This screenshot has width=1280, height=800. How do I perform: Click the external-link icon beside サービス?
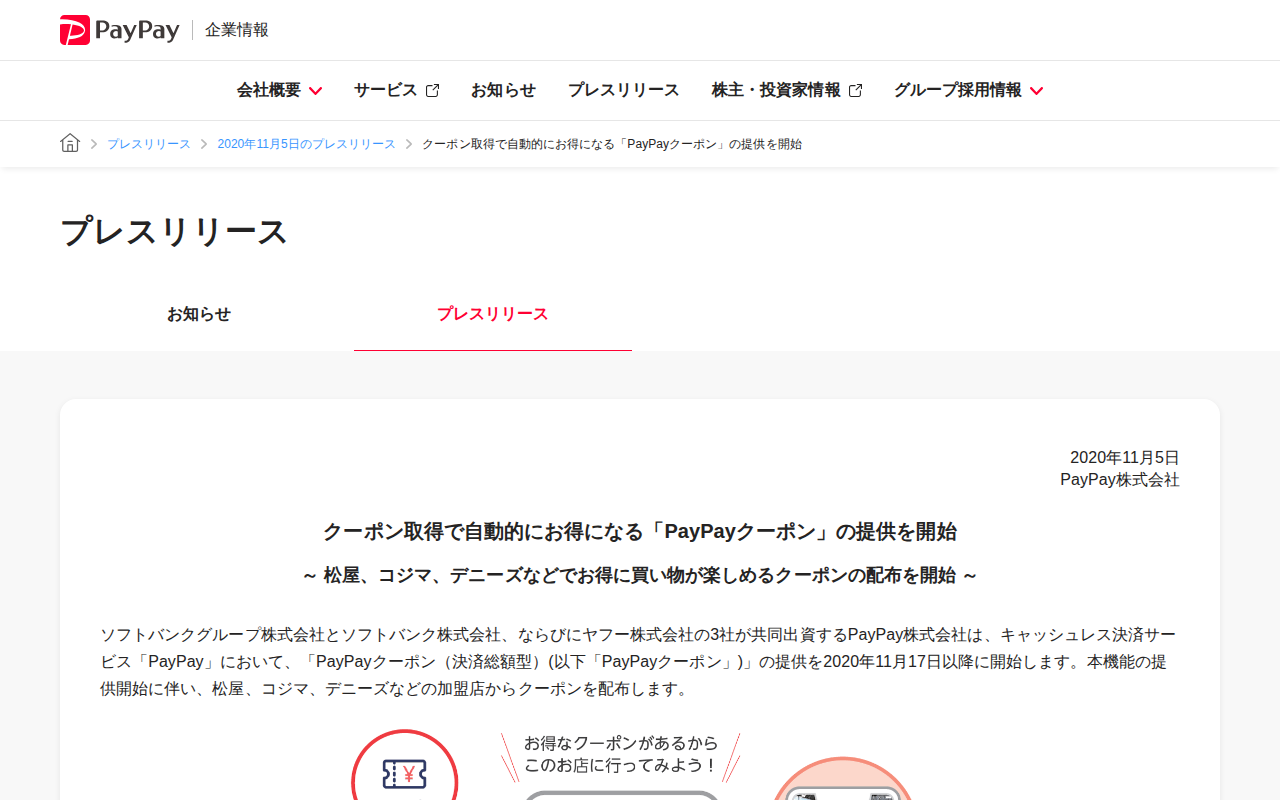point(432,91)
